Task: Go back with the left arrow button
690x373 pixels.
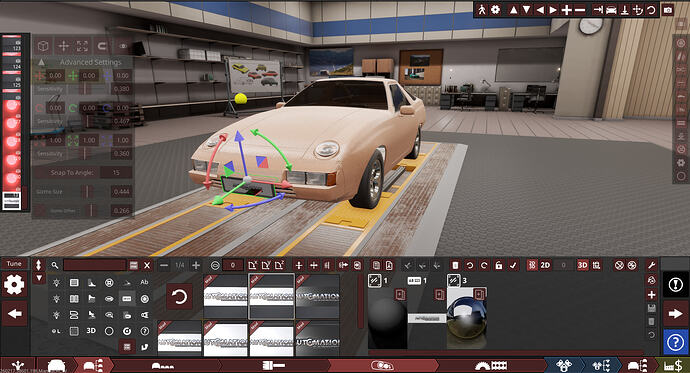Action: 15,314
